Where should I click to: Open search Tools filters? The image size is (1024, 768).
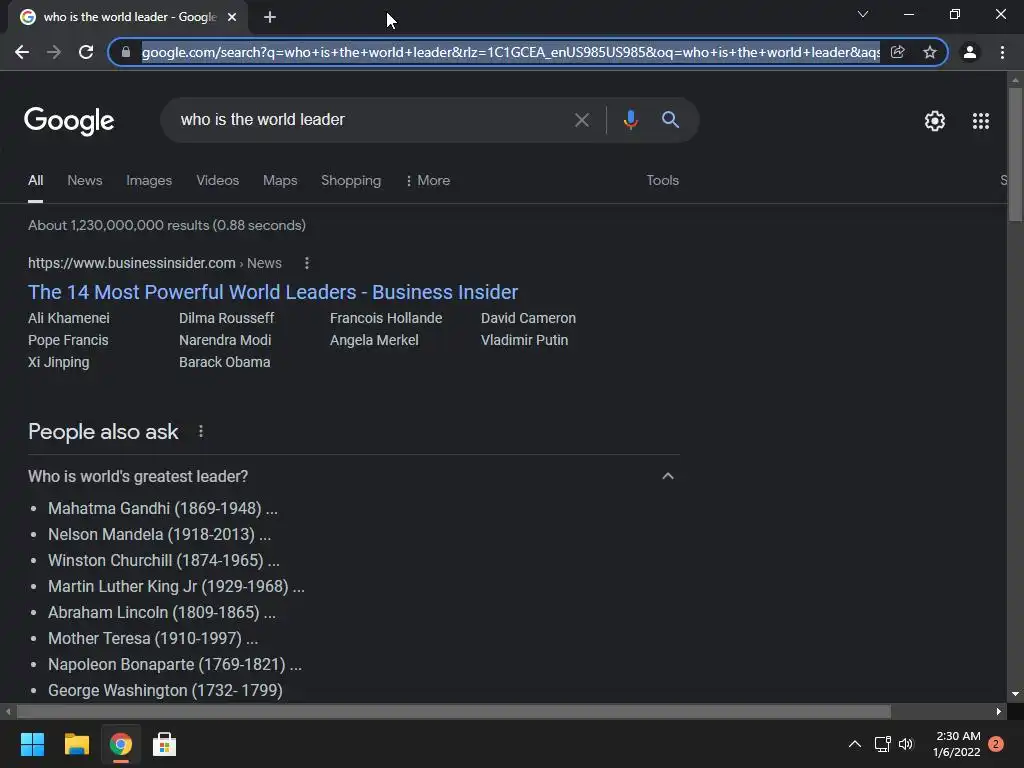[x=662, y=180]
